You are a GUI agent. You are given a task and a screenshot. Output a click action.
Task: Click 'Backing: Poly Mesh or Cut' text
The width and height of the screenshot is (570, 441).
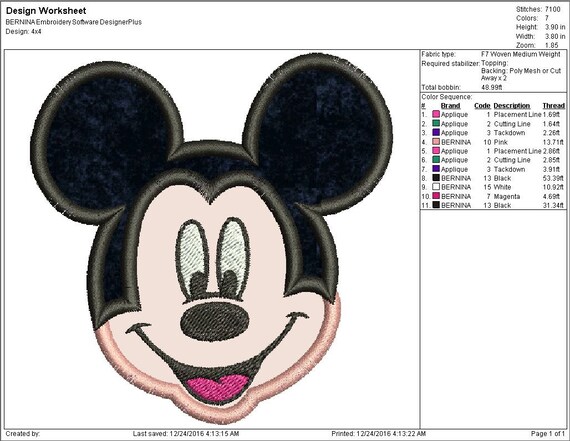coord(521,71)
